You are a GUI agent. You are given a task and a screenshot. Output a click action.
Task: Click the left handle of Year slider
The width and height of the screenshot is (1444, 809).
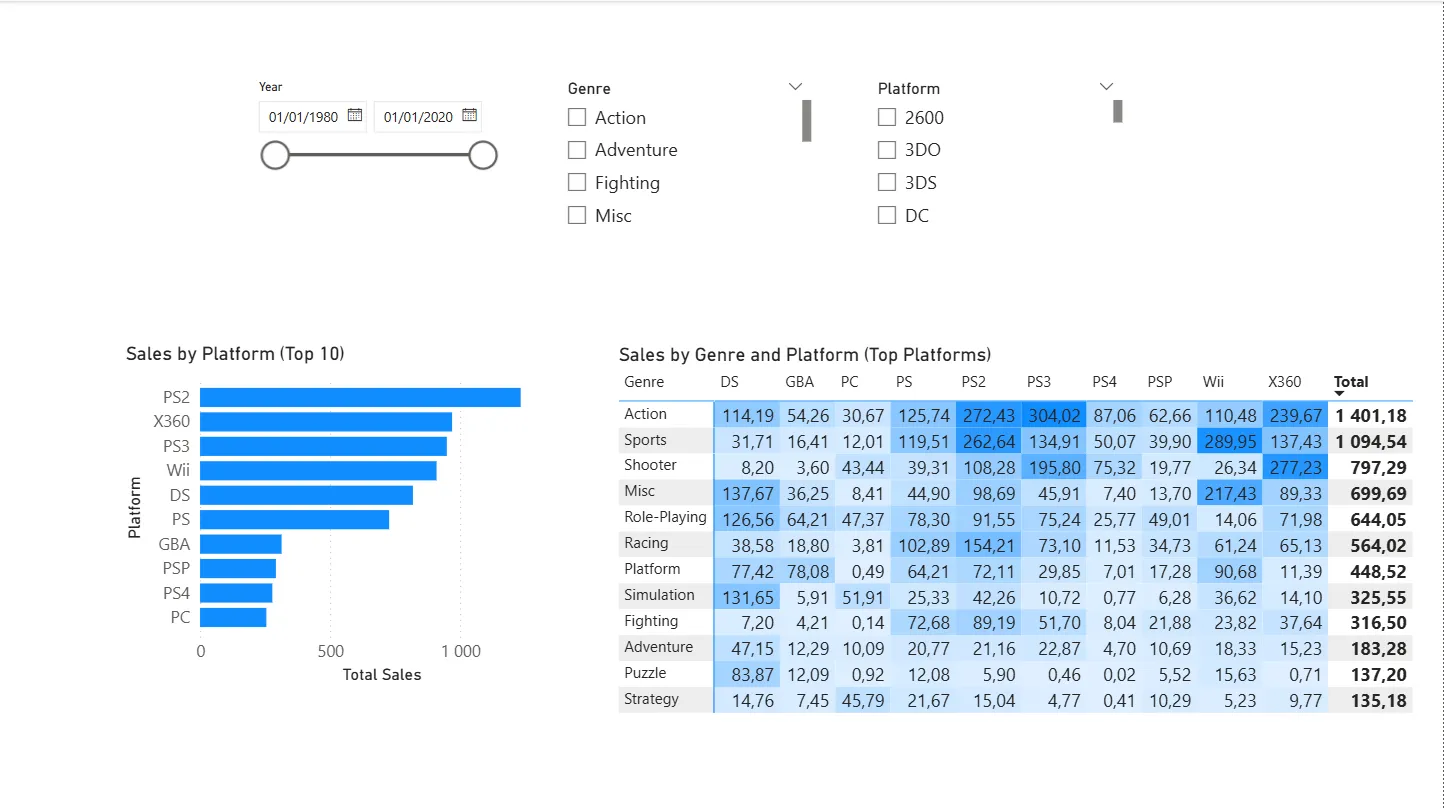pos(275,155)
